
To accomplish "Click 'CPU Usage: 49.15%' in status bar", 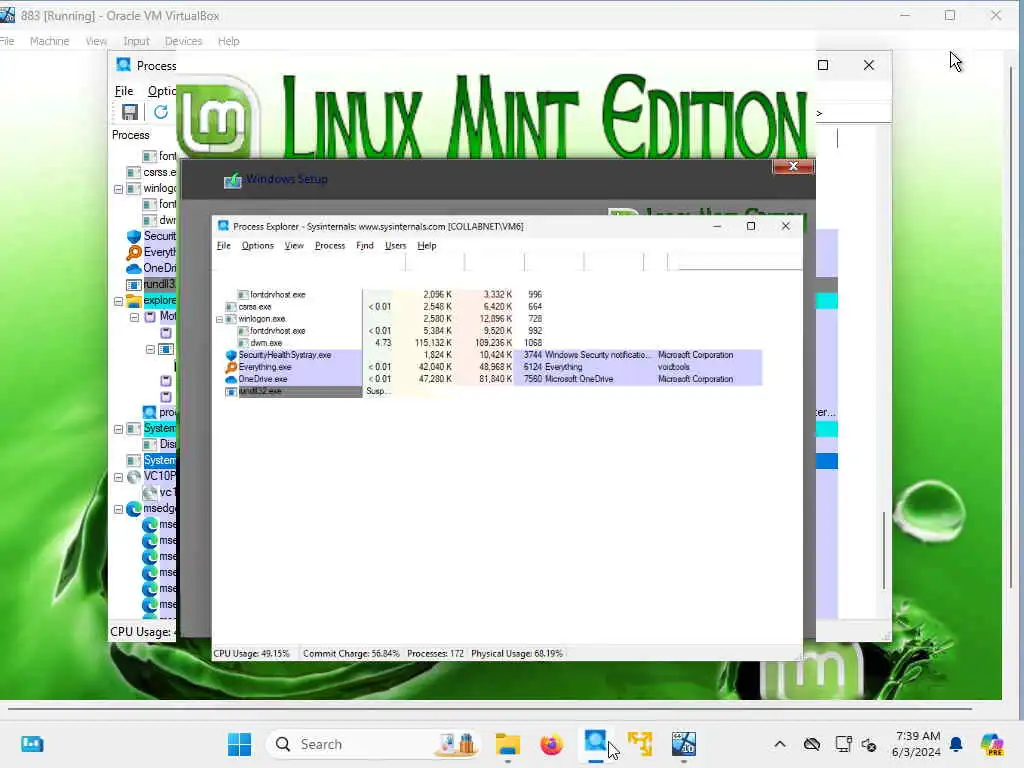I will (x=251, y=654).
